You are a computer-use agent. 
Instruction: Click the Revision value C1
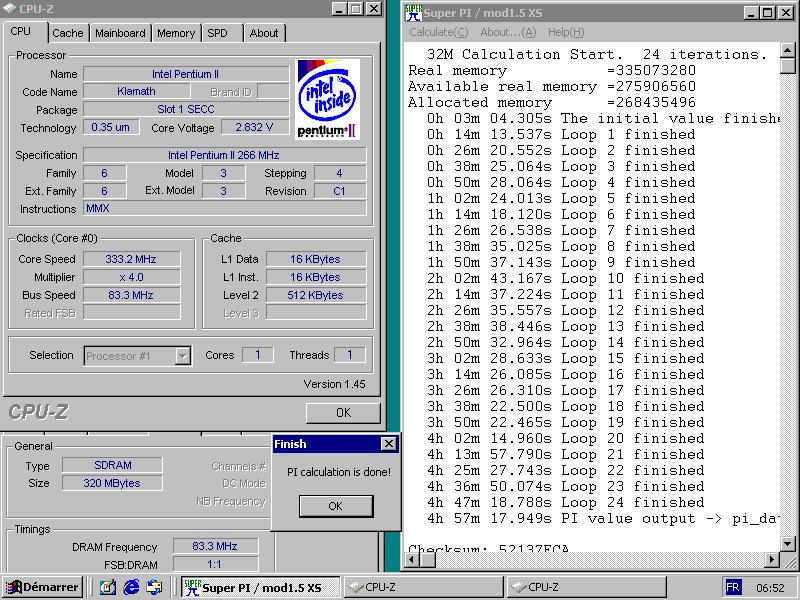pyautogui.click(x=340, y=191)
